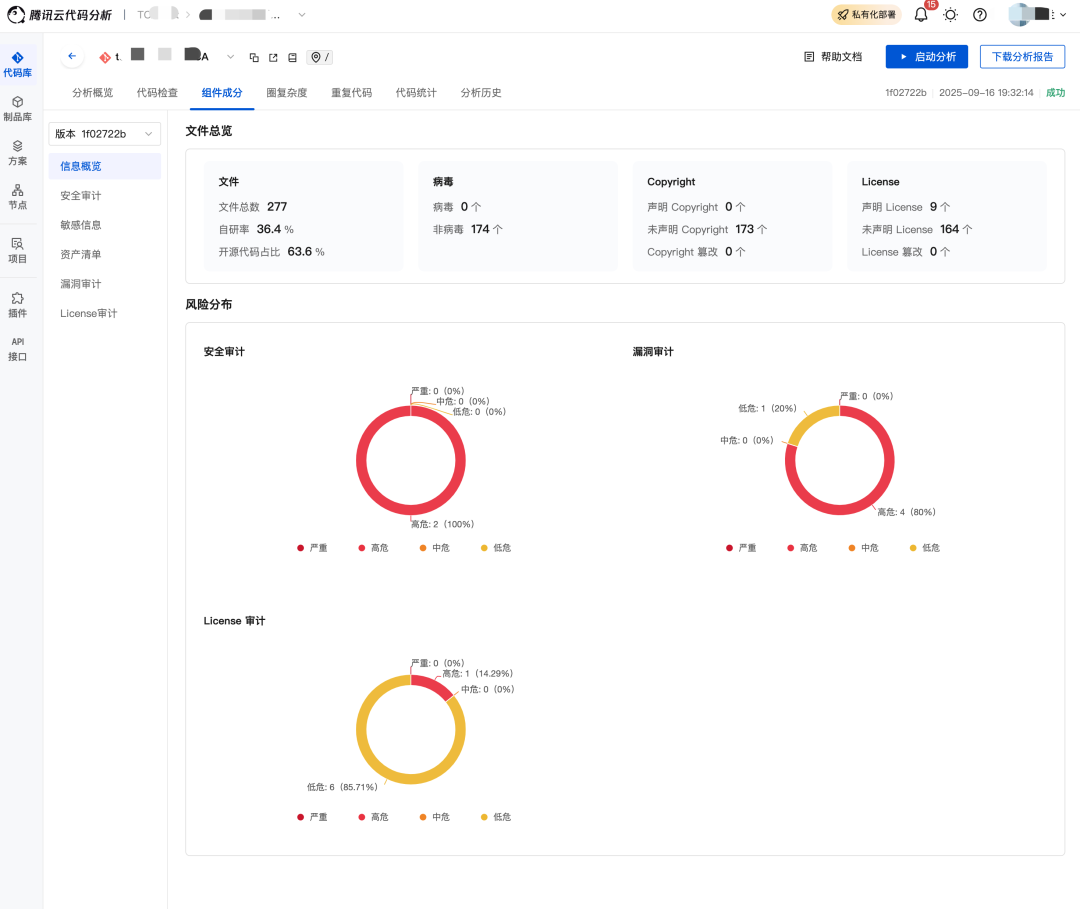Toggle 低危 legend in 安全审计 chart
This screenshot has height=909, width=1080.
pos(496,547)
